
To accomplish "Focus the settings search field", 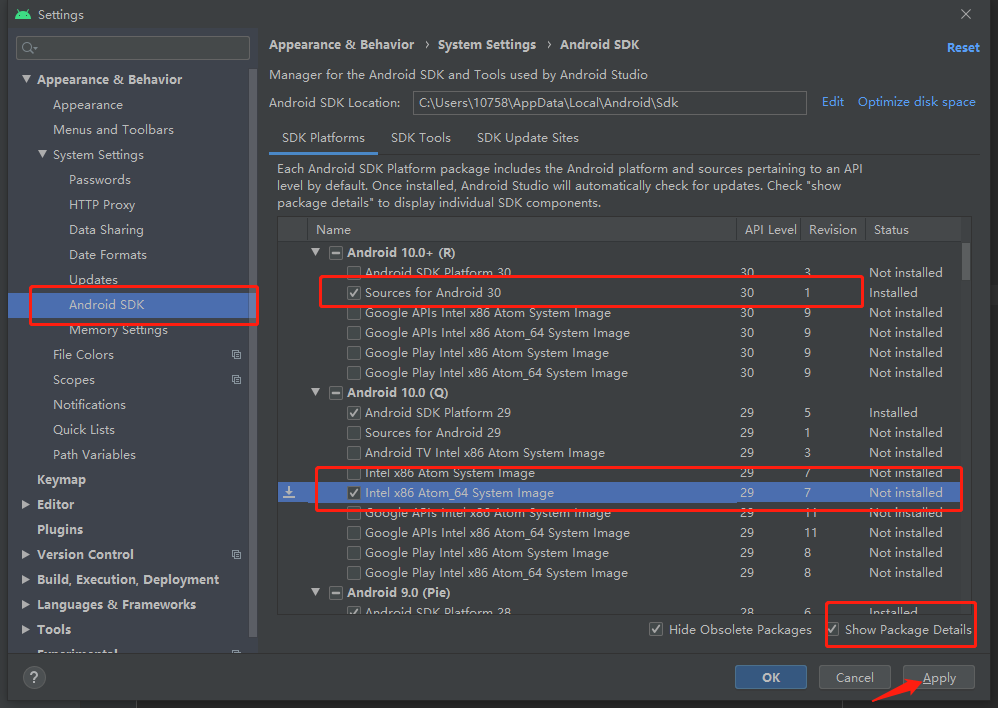I will [x=132, y=48].
